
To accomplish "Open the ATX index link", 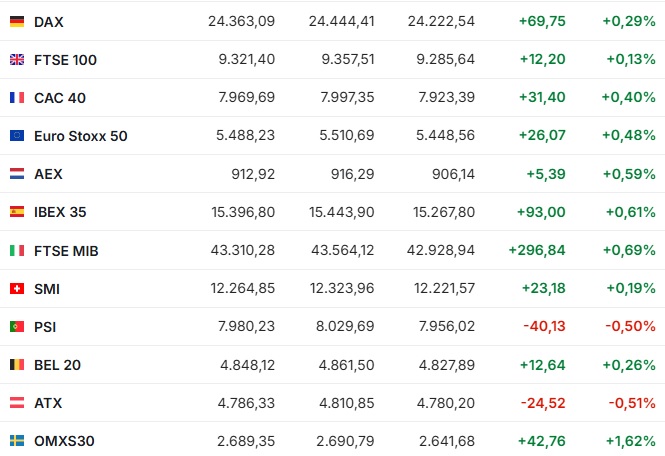I will 48,403.
